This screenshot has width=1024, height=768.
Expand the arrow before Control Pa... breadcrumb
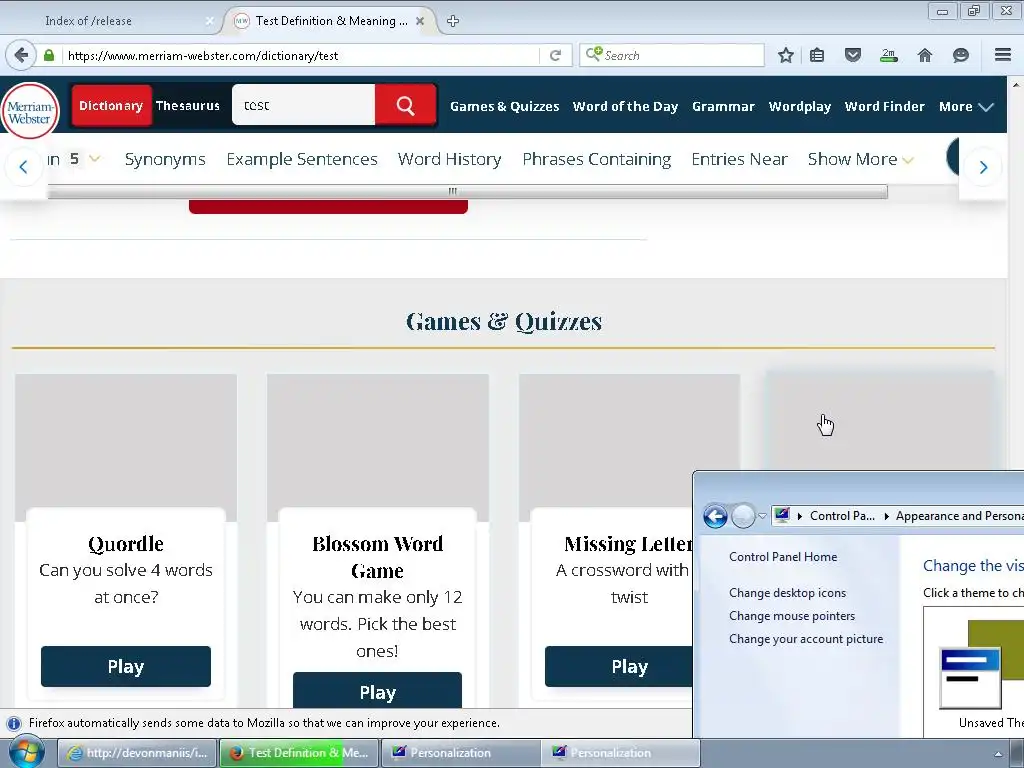tap(800, 517)
